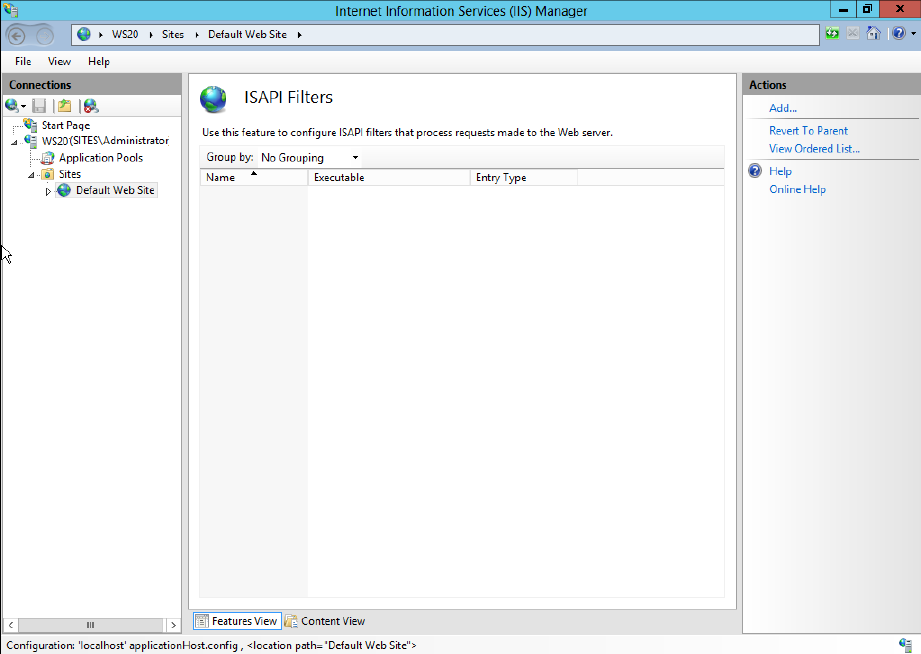The image size is (921, 654).
Task: Click the Stop icon in the top toolbar
Action: pos(852,33)
